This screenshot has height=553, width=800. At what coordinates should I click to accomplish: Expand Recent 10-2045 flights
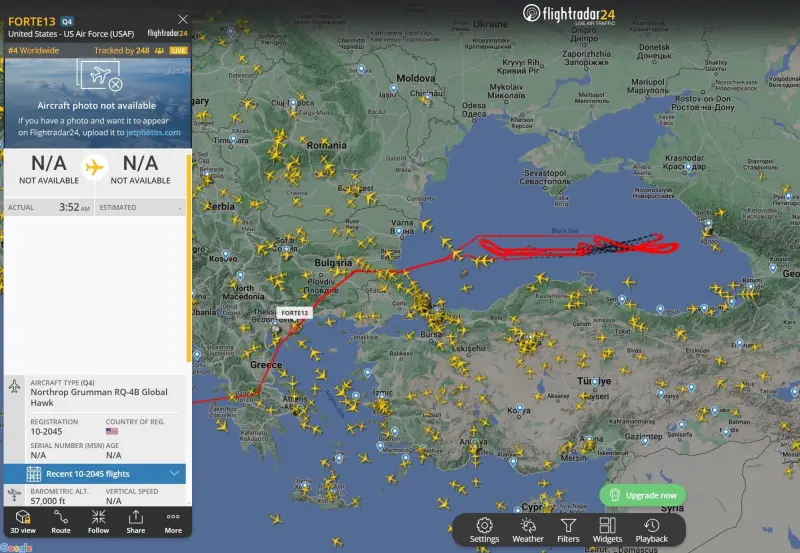95,474
